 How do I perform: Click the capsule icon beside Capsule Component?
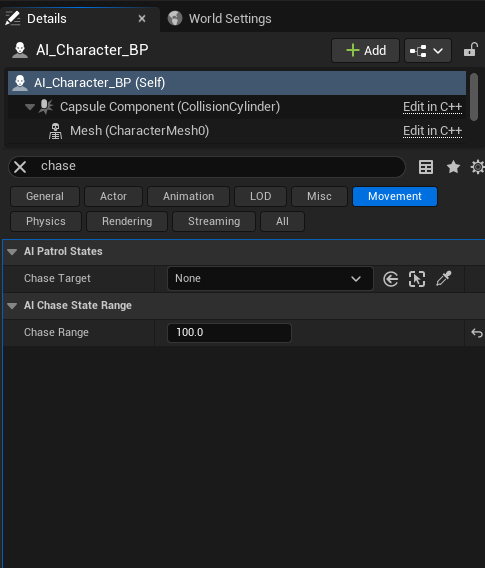click(x=46, y=107)
